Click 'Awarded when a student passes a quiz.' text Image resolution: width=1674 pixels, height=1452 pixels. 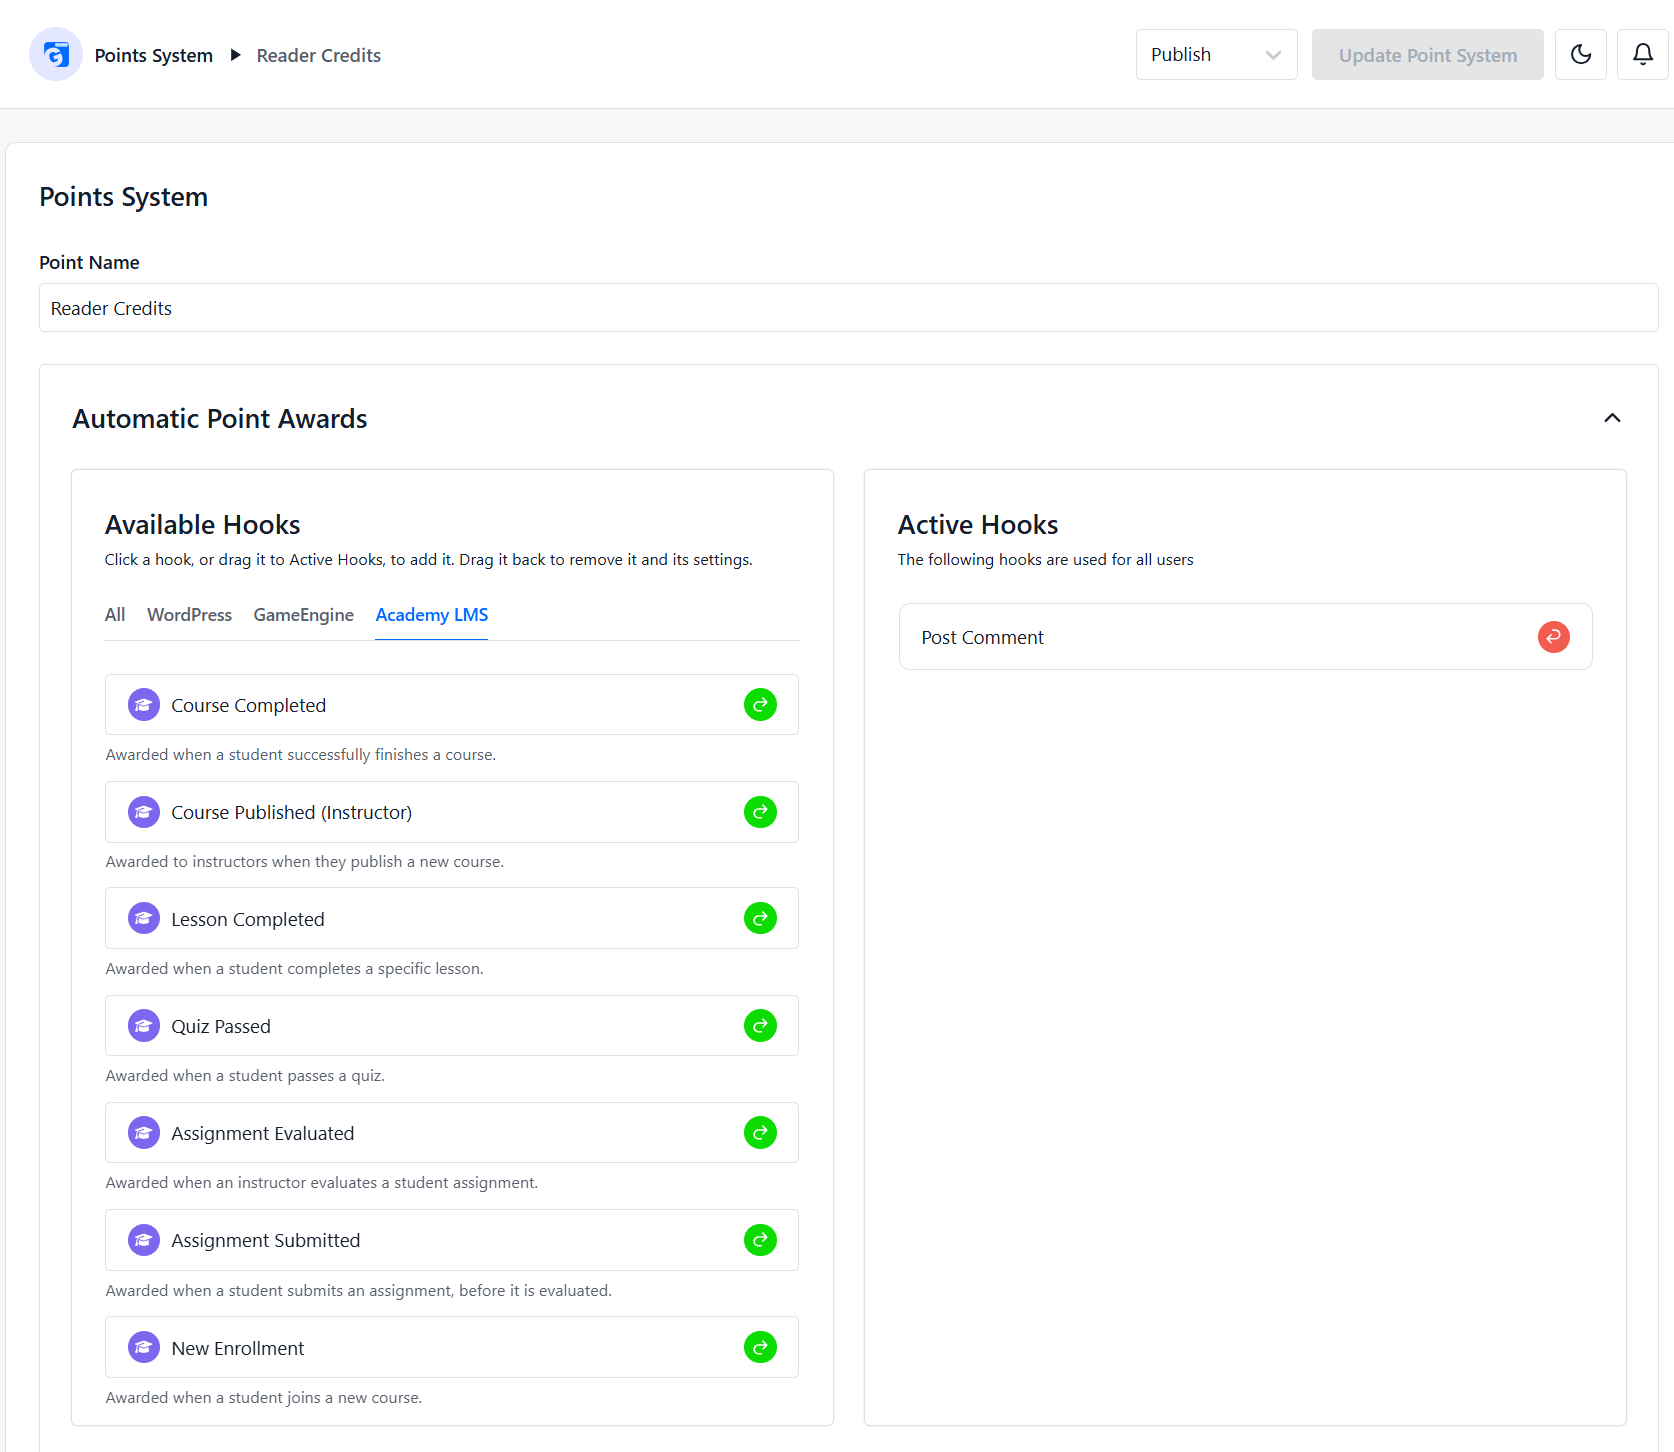click(245, 1076)
